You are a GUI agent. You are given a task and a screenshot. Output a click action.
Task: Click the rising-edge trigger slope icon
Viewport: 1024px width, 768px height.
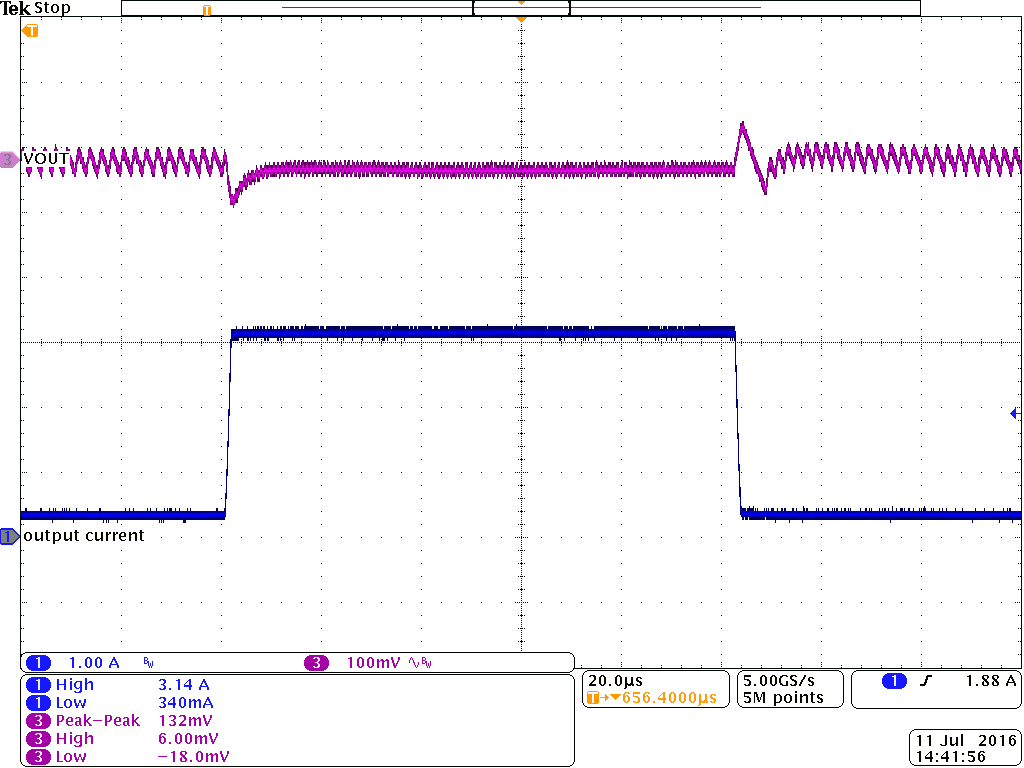925,680
